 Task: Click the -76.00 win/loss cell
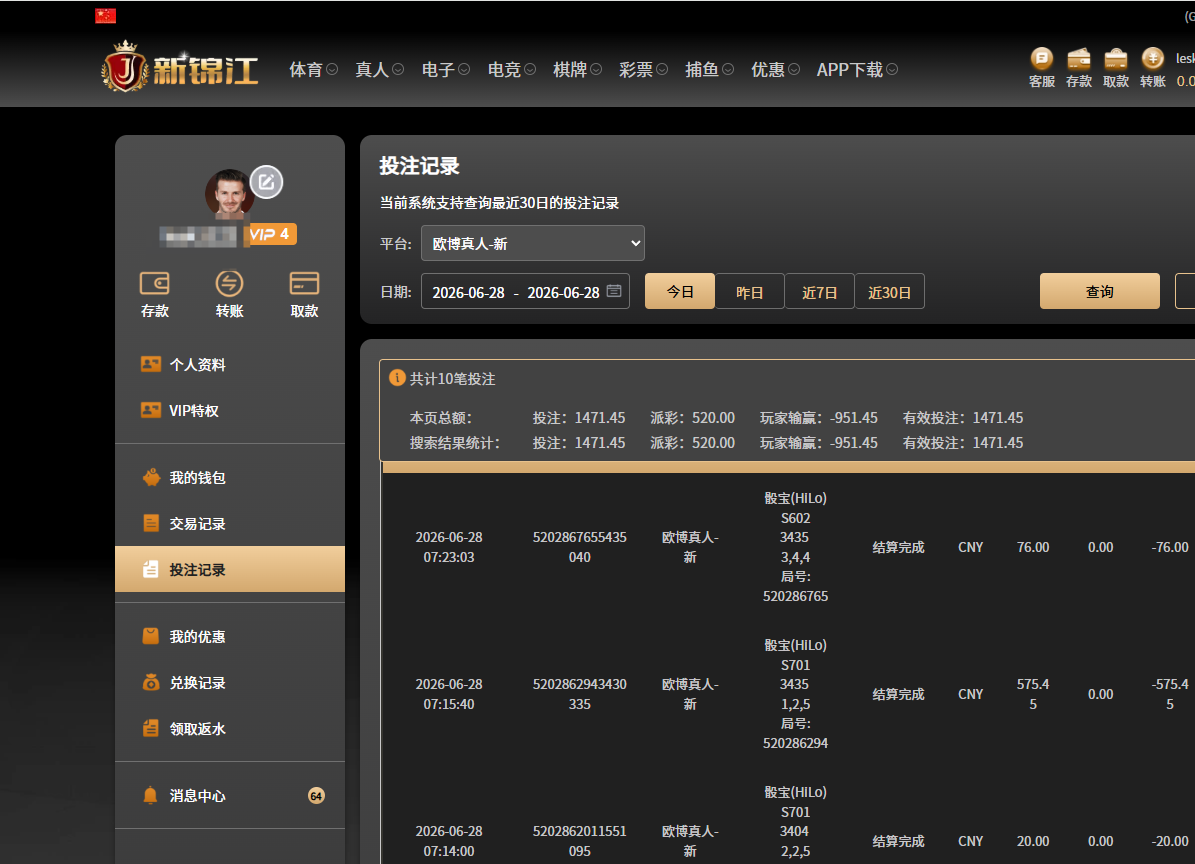[x=1170, y=547]
